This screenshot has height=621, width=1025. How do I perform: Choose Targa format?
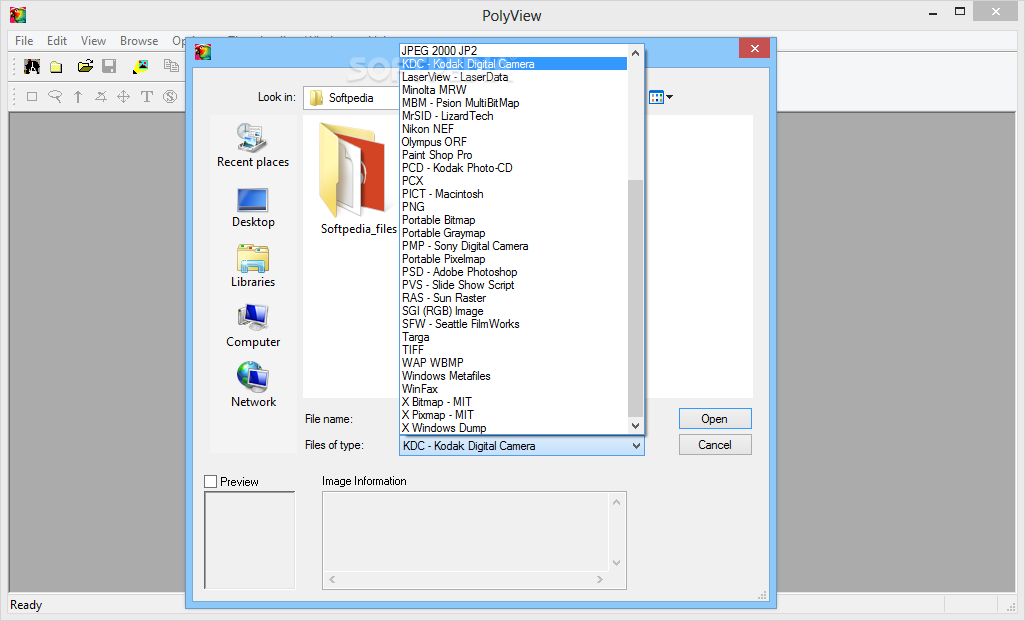(x=513, y=337)
